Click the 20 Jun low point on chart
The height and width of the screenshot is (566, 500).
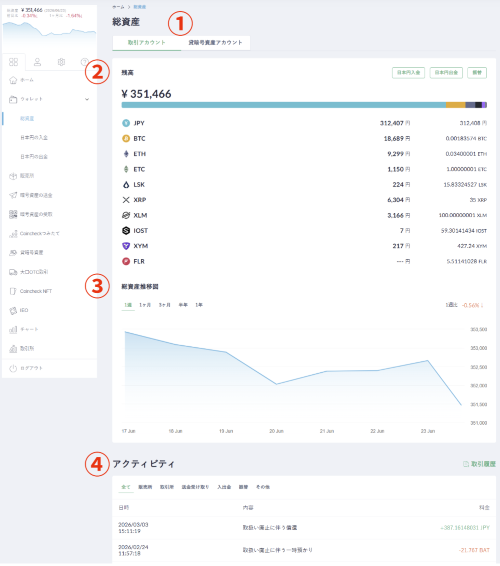(x=277, y=384)
